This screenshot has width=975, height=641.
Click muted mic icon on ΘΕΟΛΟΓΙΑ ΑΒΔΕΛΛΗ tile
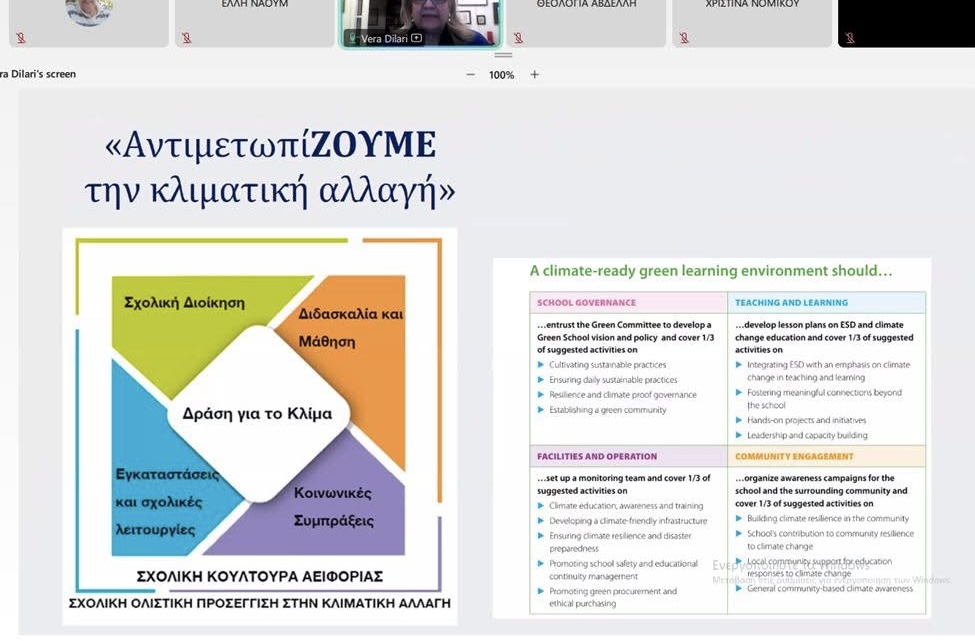click(x=518, y=38)
